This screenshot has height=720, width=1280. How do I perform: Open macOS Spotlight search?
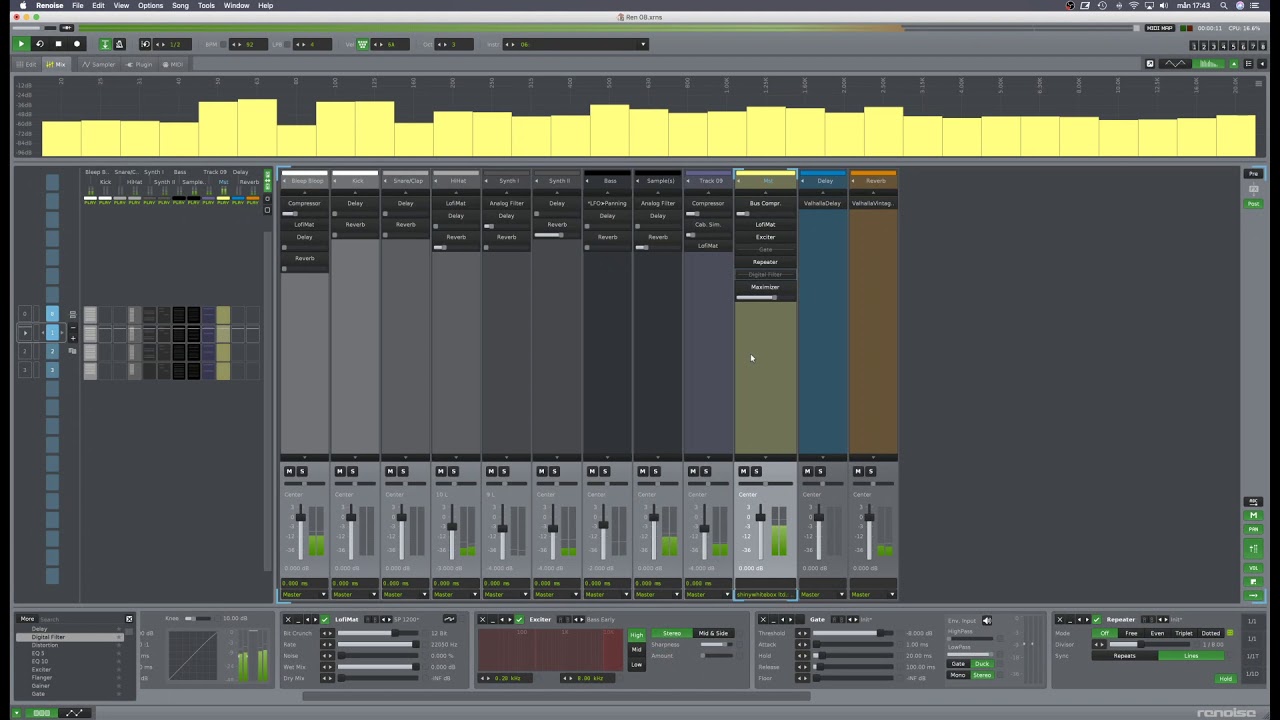click(x=1223, y=5)
